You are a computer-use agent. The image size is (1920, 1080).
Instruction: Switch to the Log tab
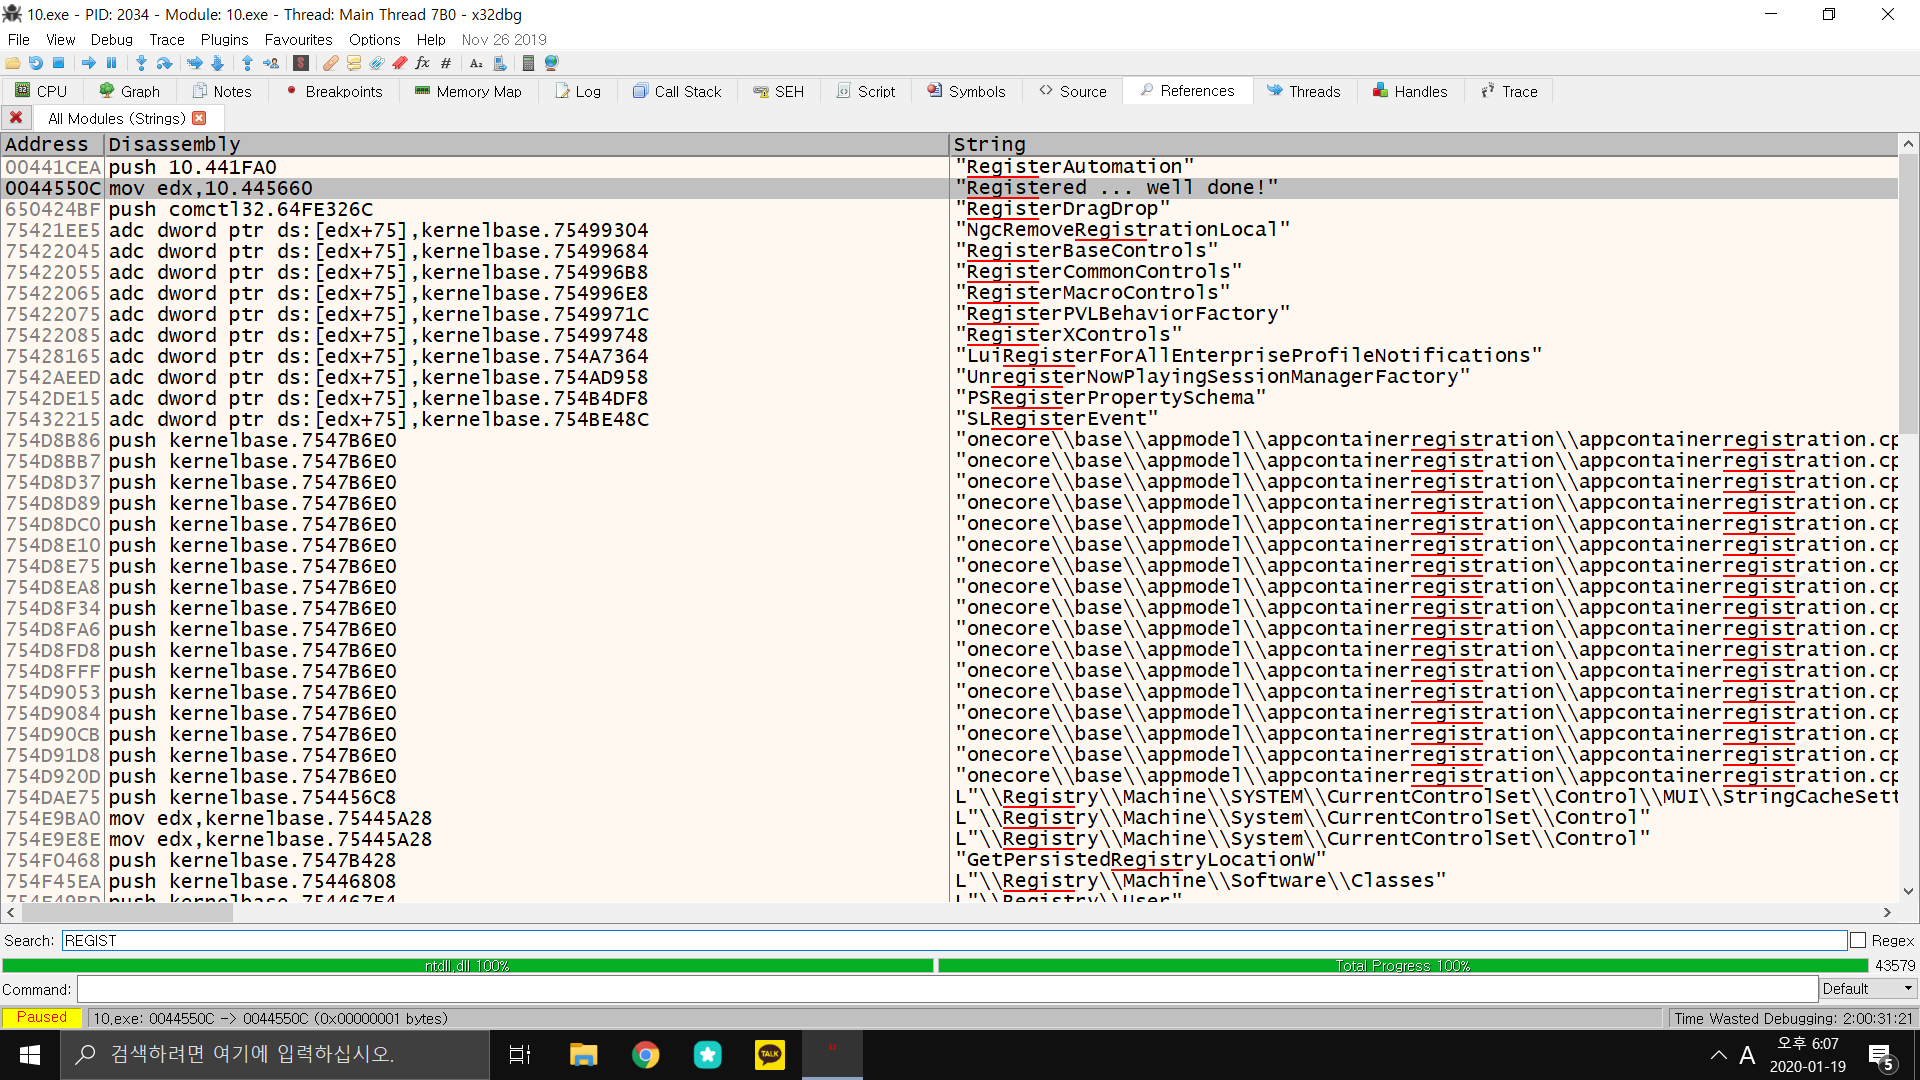pyautogui.click(x=579, y=91)
